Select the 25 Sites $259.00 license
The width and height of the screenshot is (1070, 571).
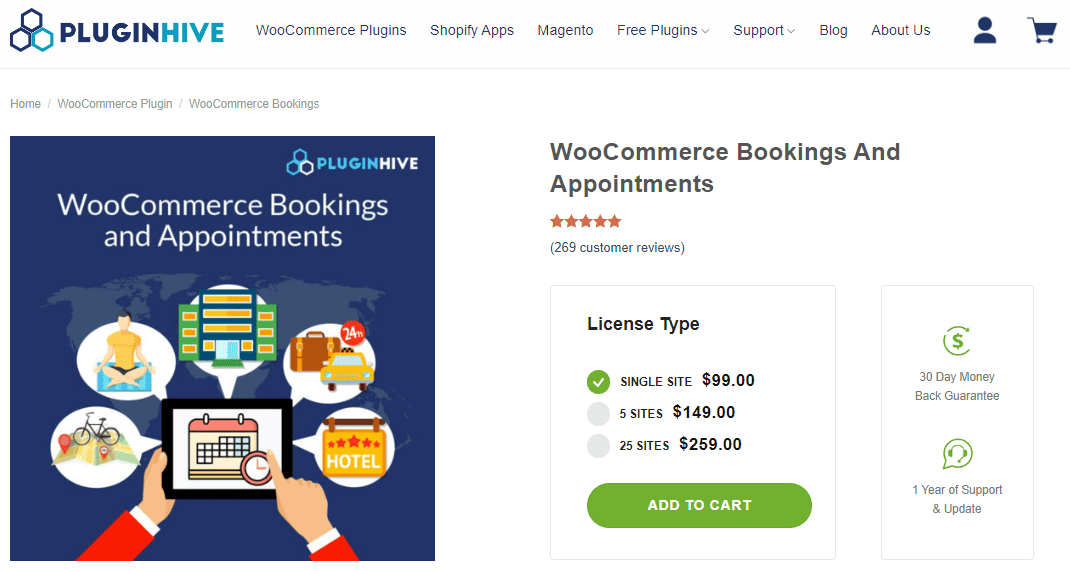[664, 445]
